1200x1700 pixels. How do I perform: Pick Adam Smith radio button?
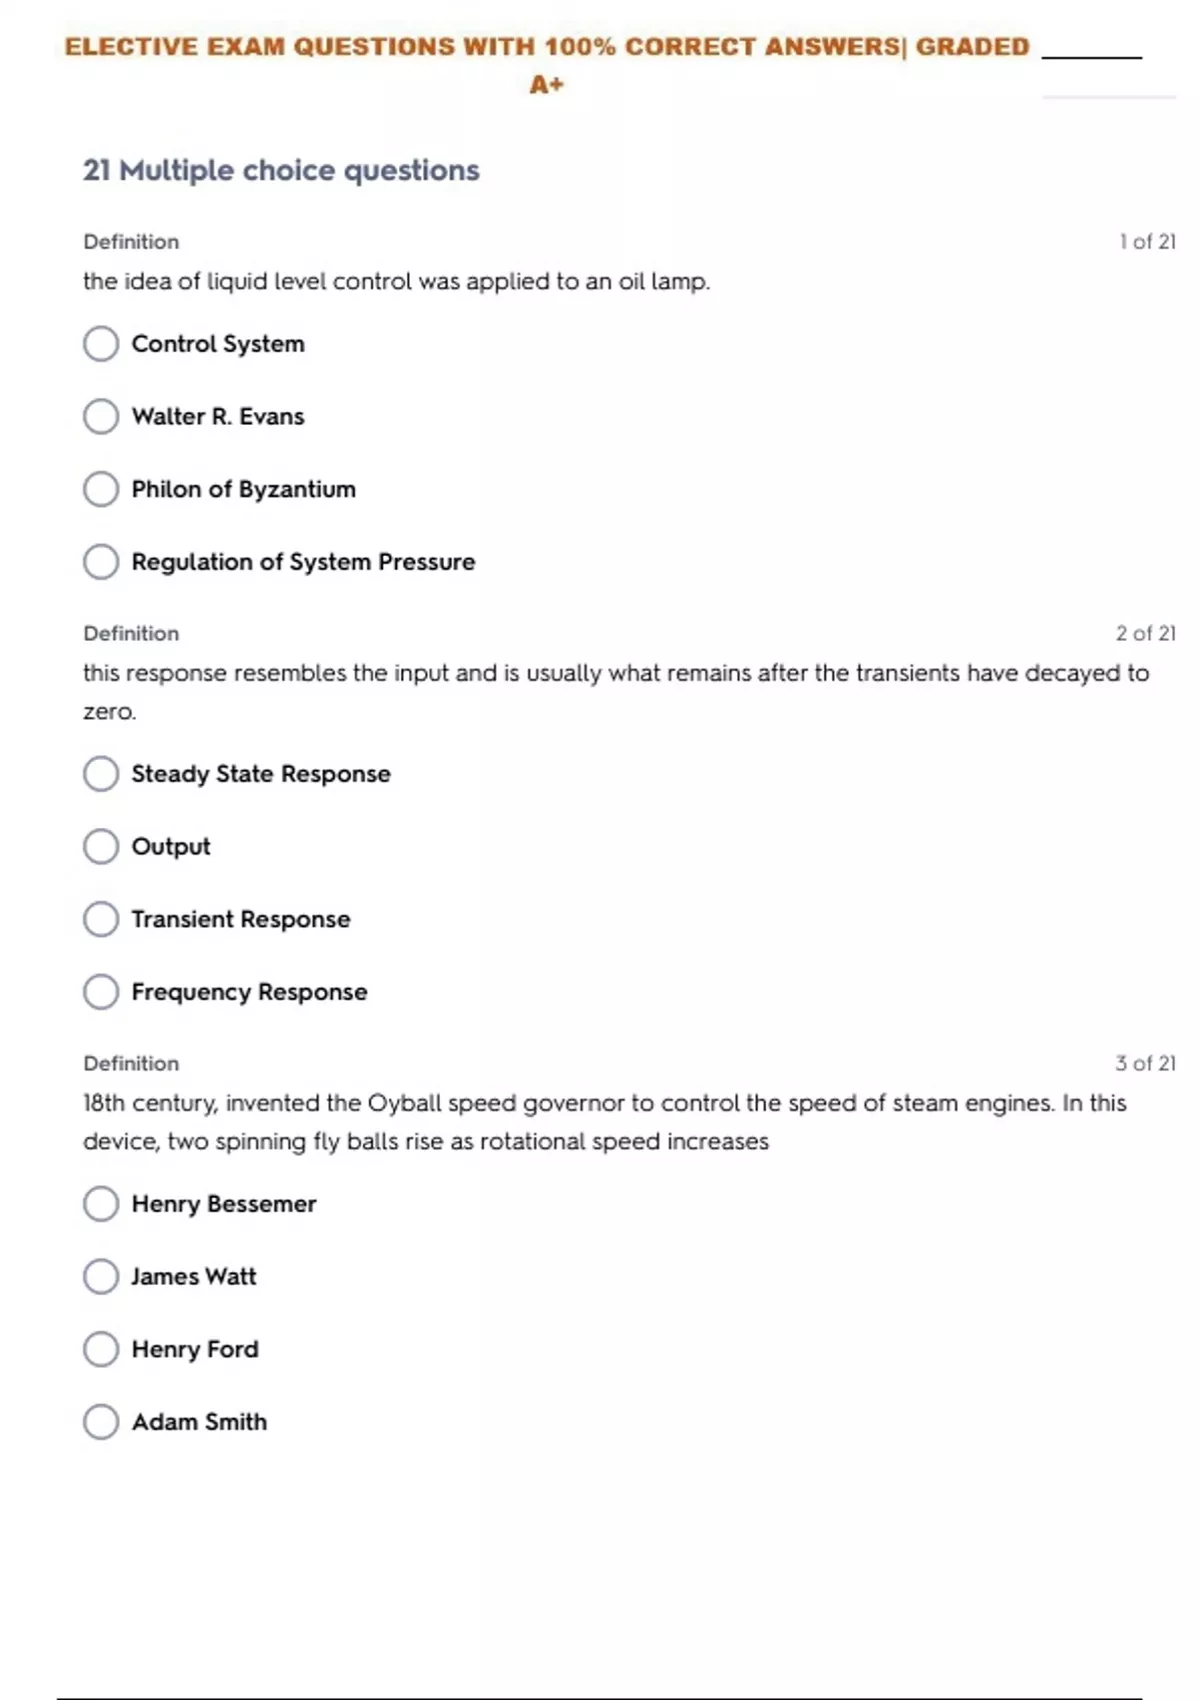[101, 1422]
